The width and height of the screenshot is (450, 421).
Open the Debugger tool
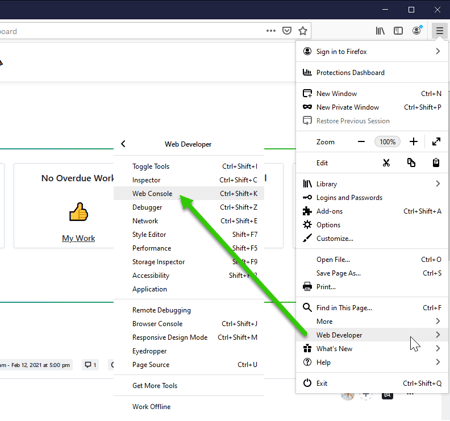[x=189, y=207]
